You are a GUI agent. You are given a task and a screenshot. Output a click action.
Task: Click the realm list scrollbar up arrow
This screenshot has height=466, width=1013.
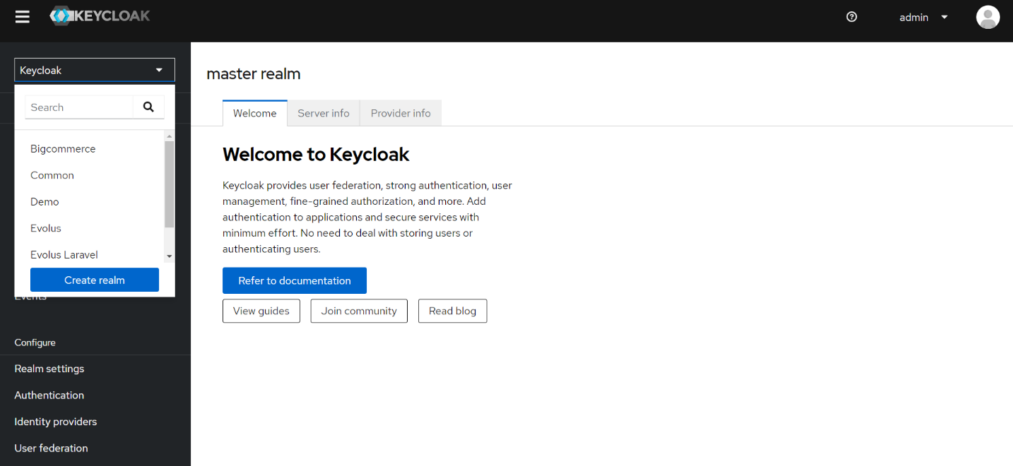tap(169, 136)
